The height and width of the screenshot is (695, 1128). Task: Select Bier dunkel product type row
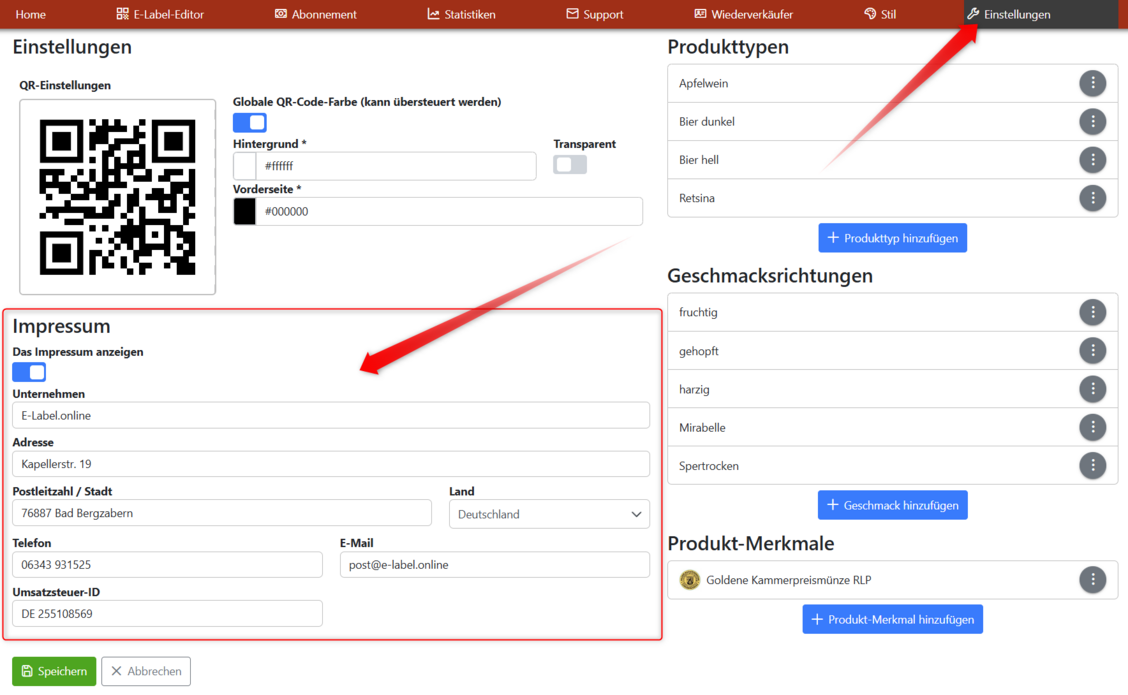(892, 122)
